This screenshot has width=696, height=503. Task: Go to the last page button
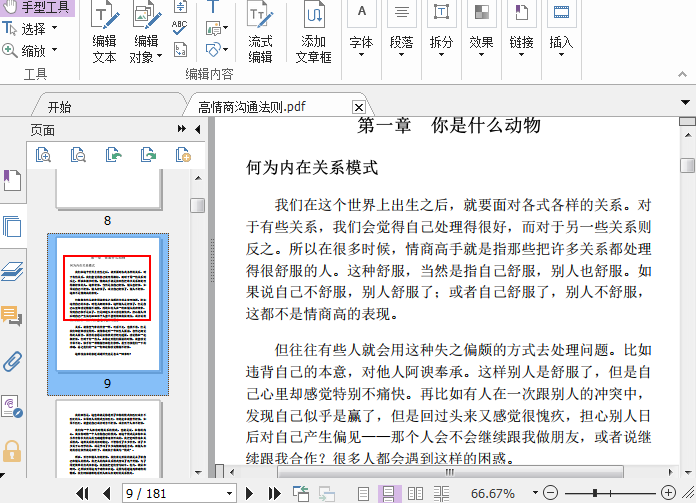pyautogui.click(x=274, y=493)
